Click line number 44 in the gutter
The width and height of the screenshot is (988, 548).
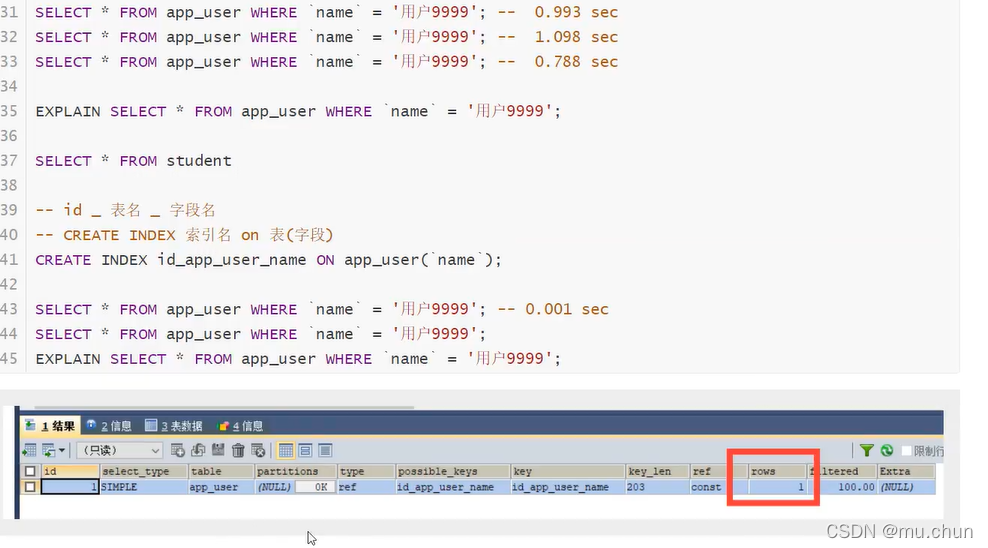click(x=9, y=334)
